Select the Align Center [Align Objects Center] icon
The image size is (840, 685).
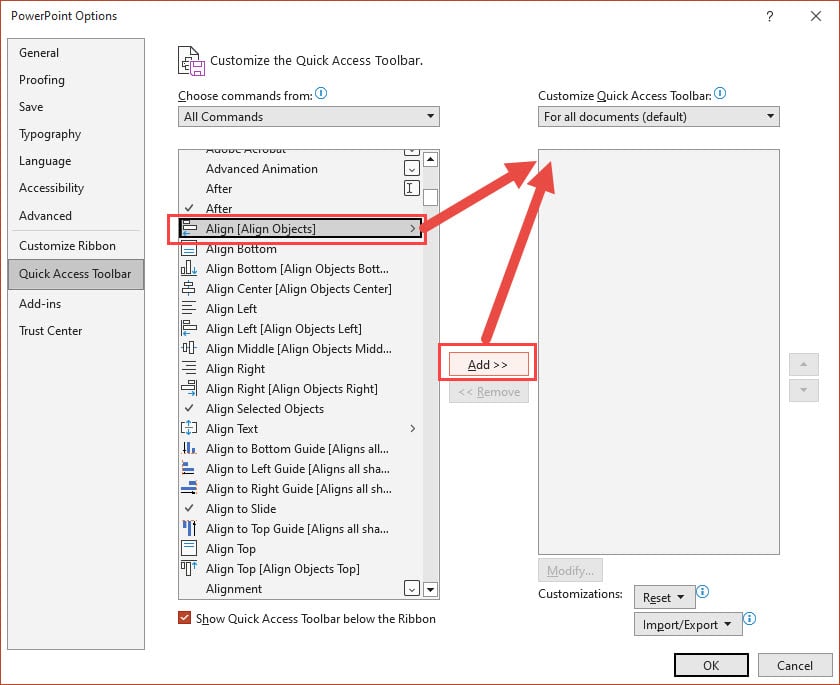point(189,288)
